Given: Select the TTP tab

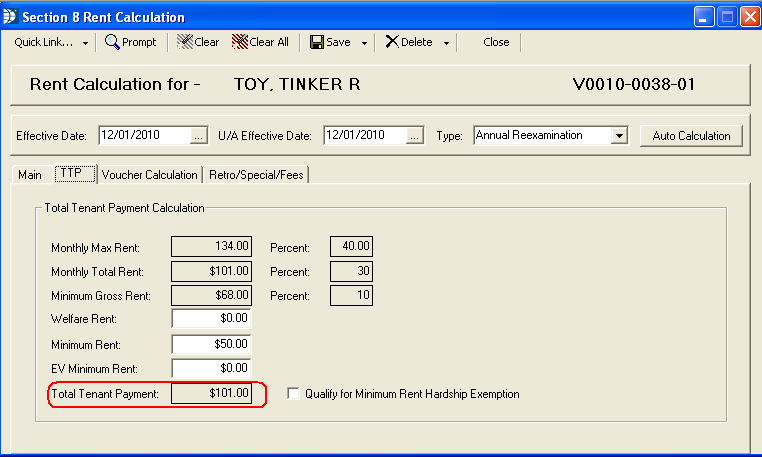Looking at the screenshot, I should [x=74, y=173].
